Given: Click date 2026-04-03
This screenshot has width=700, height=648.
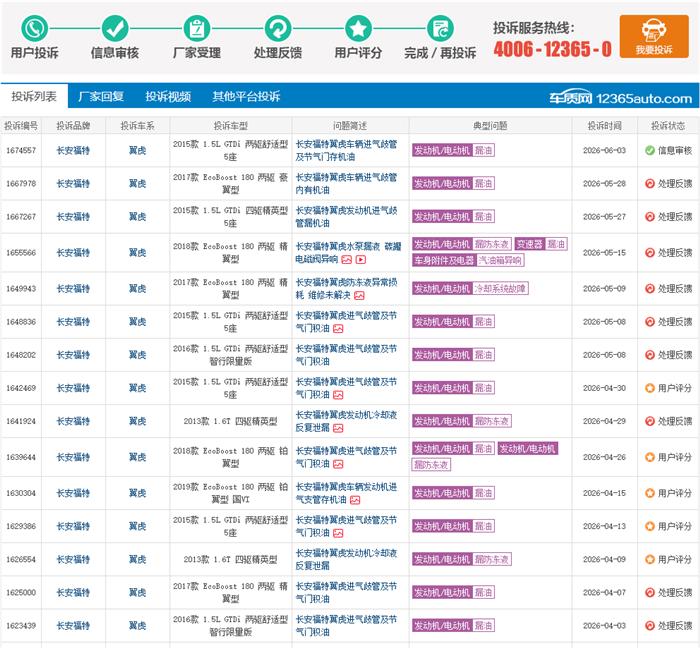Looking at the screenshot, I should coord(604,626).
